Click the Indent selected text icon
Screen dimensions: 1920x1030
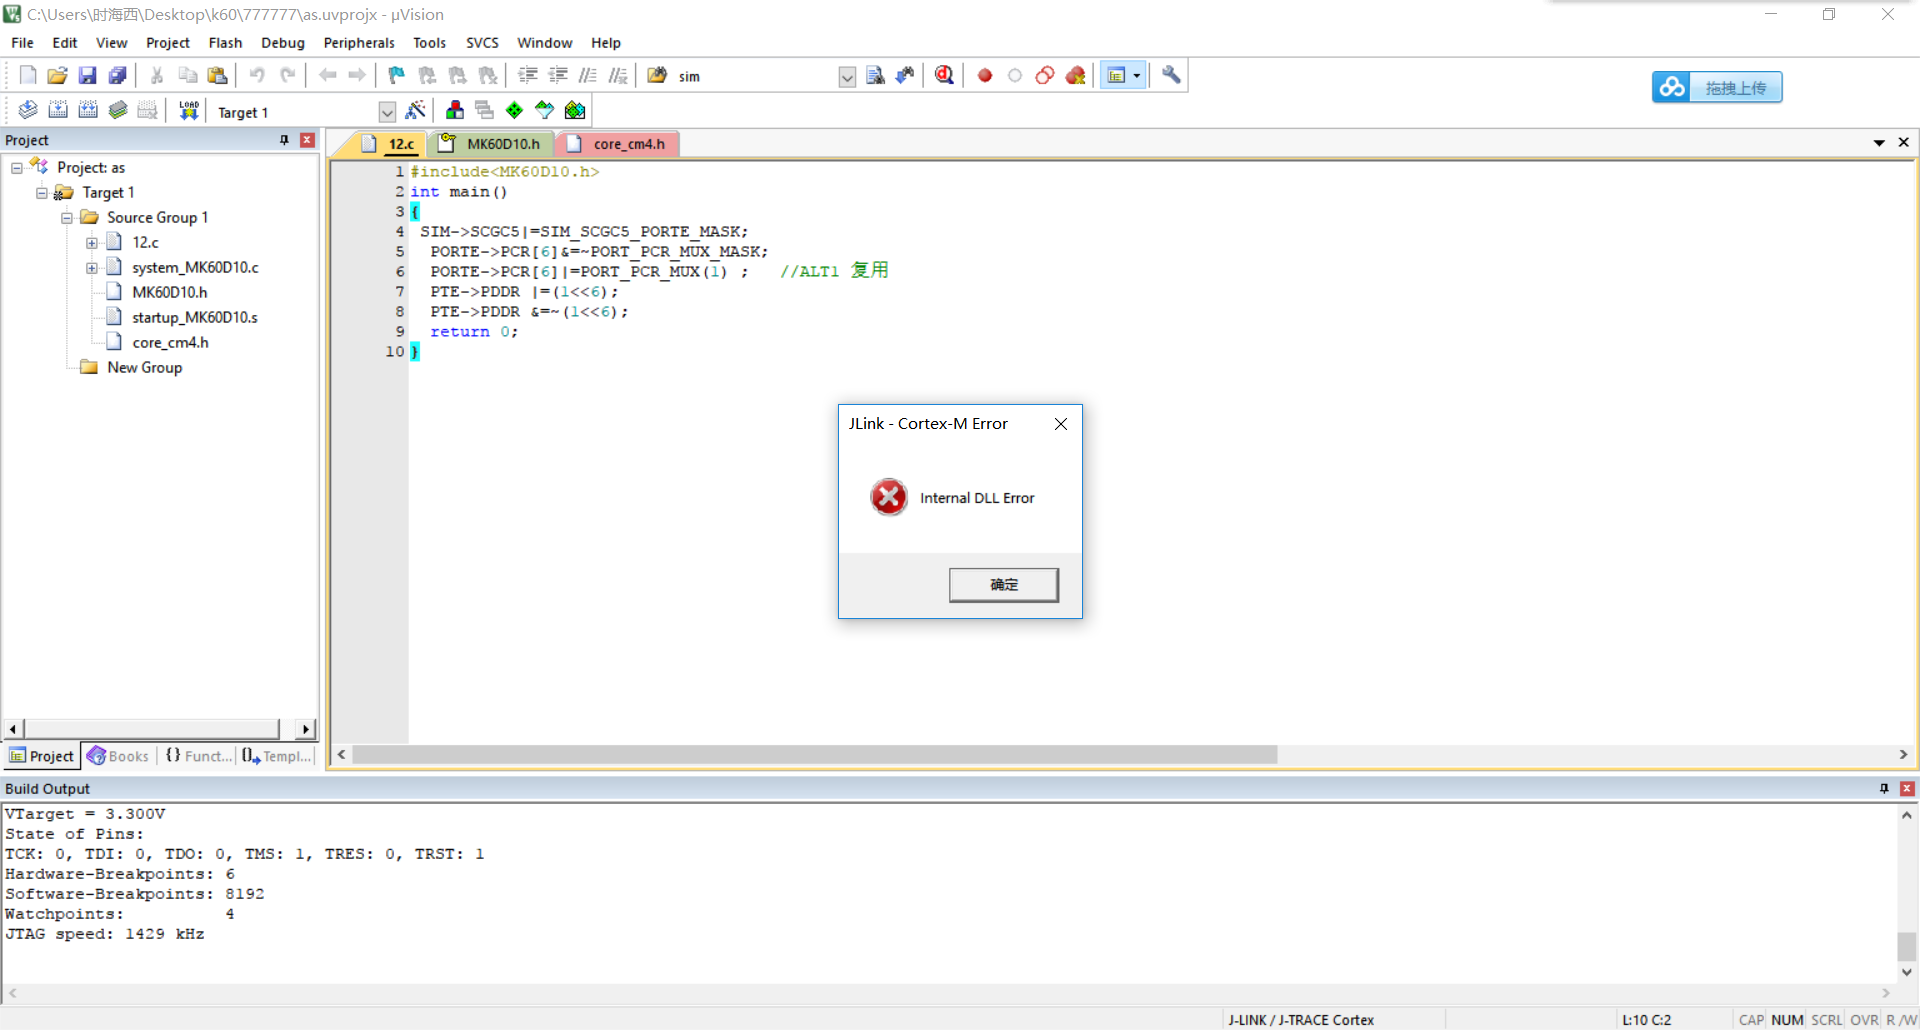tap(528, 75)
